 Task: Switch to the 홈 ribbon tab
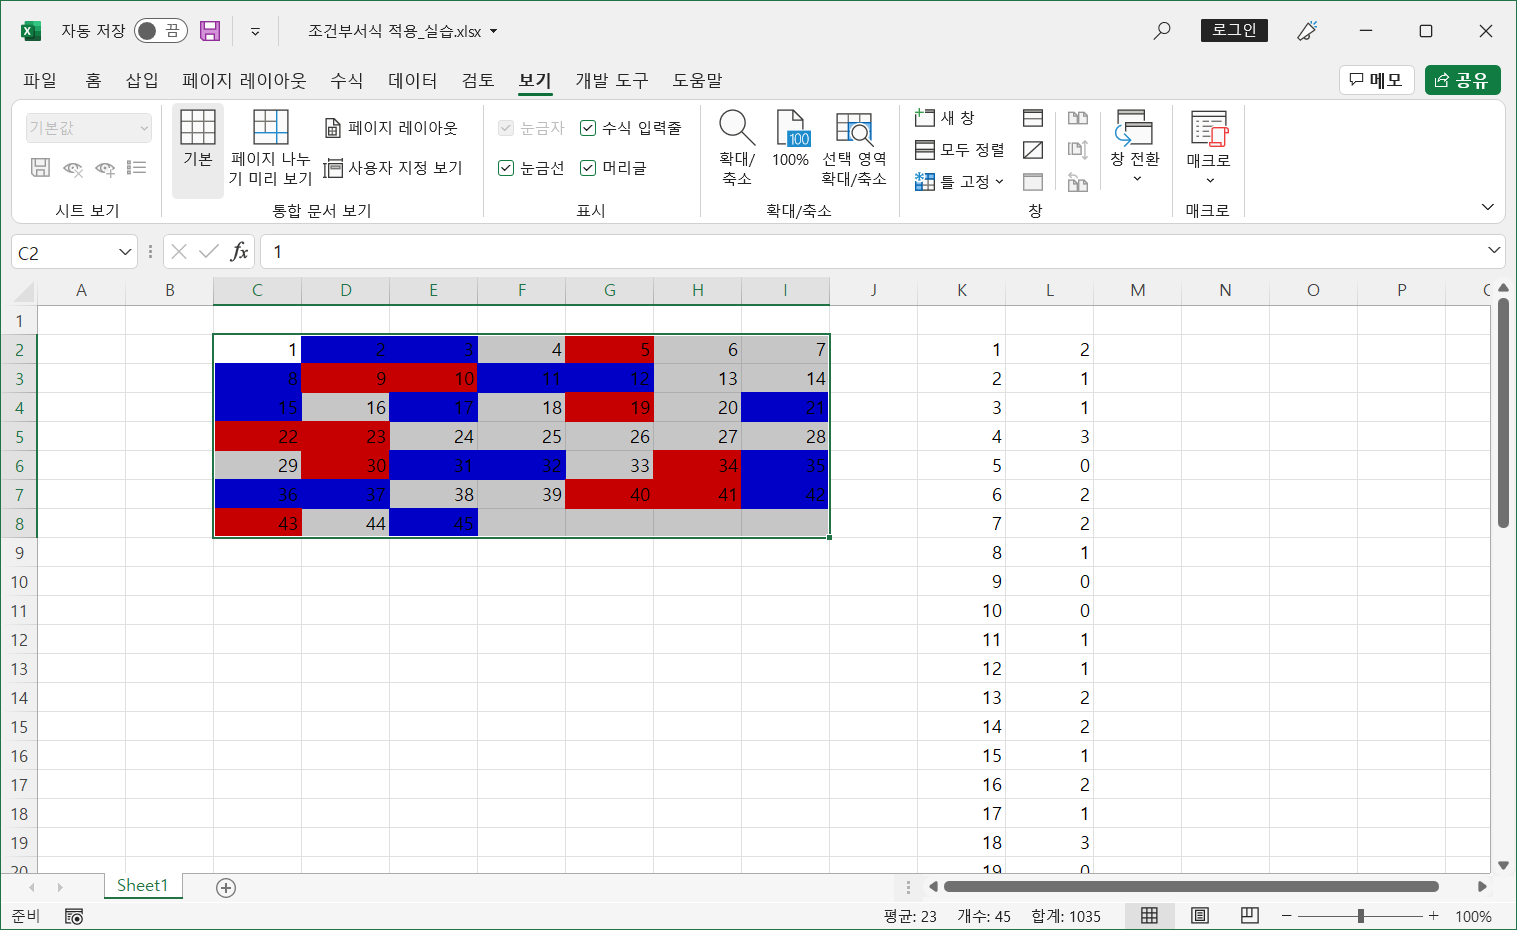click(x=93, y=80)
